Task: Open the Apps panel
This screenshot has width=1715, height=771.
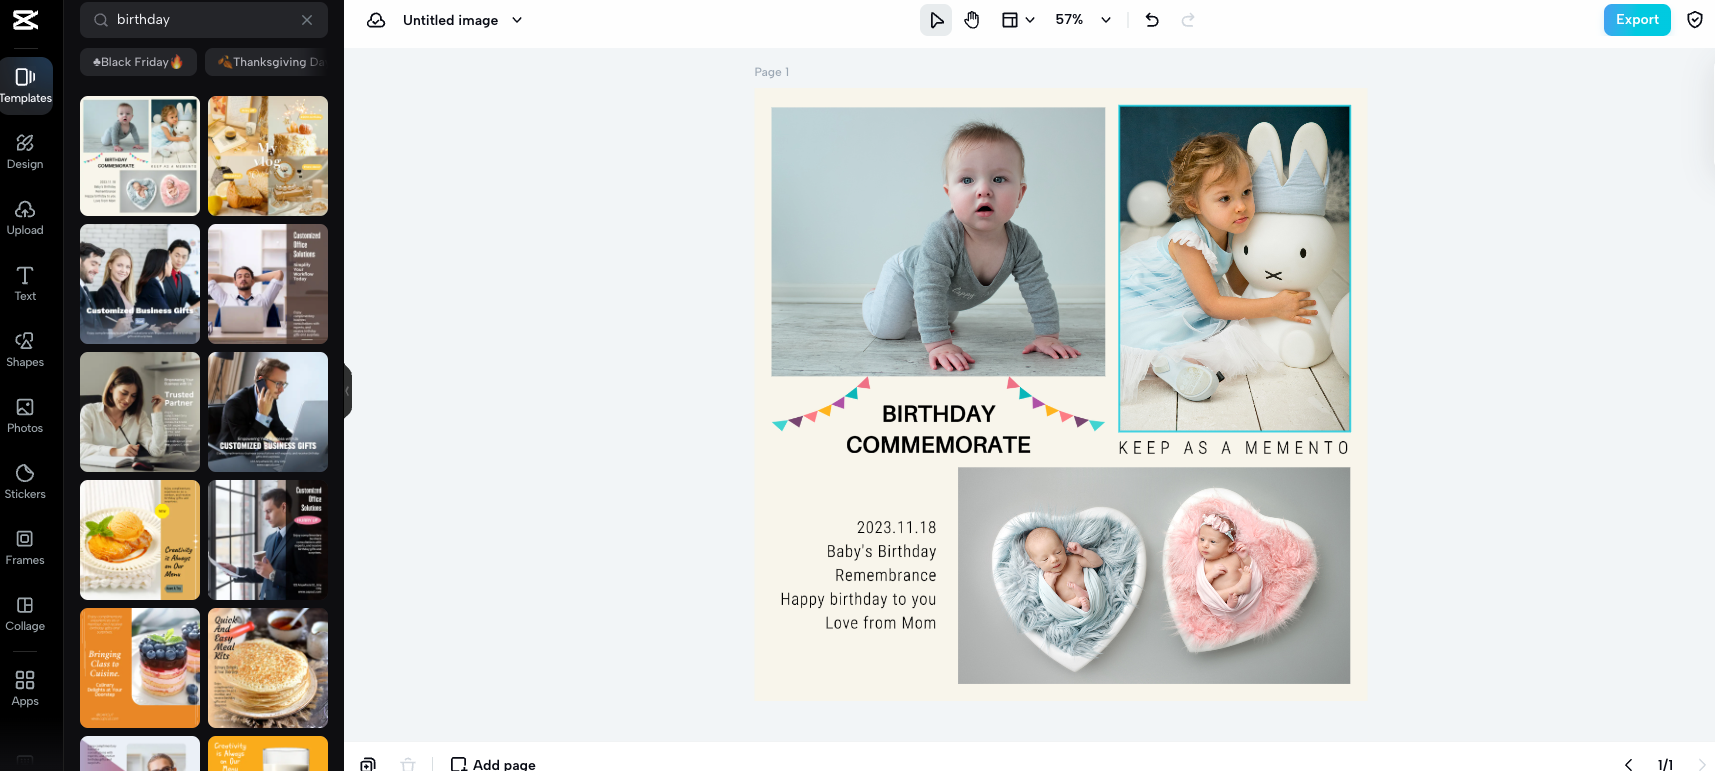Action: (25, 688)
